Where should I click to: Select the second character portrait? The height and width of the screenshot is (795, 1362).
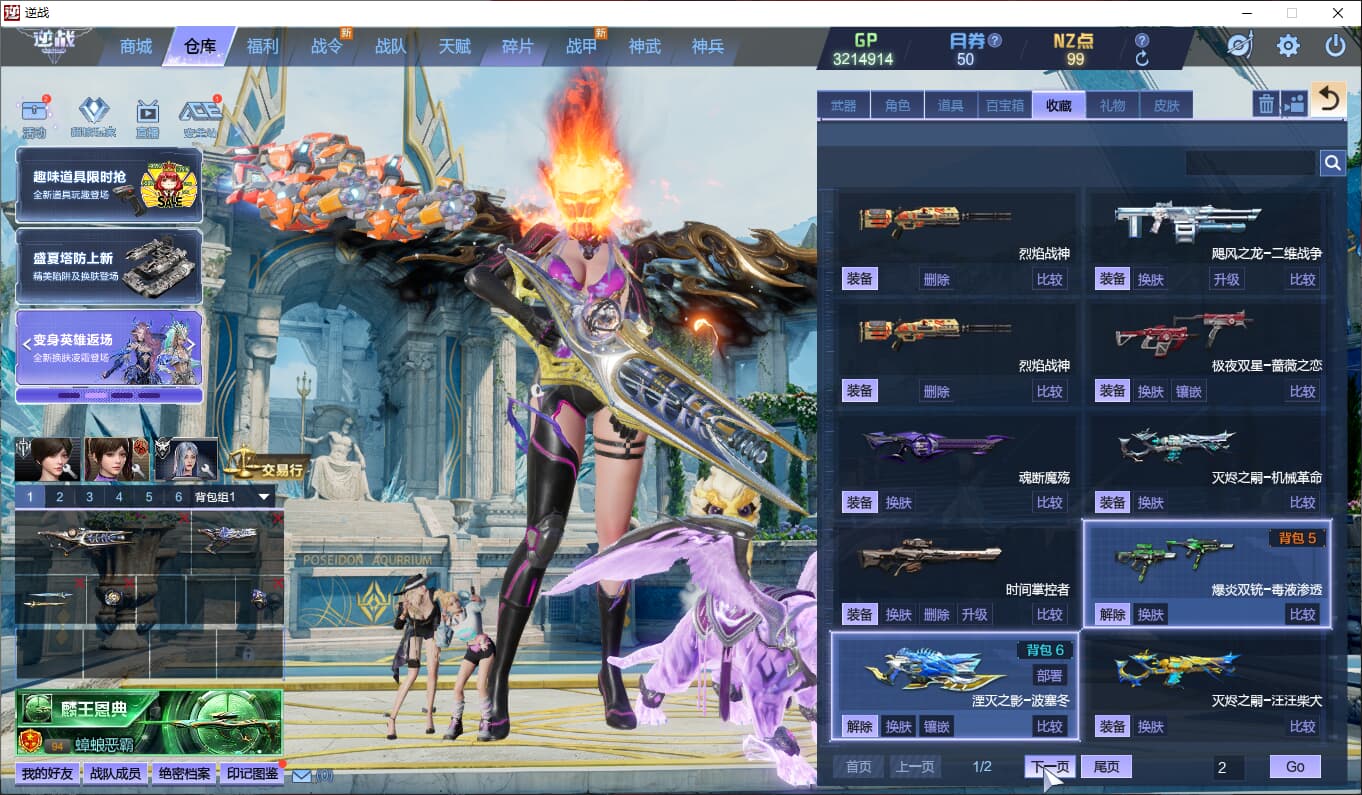pos(117,460)
